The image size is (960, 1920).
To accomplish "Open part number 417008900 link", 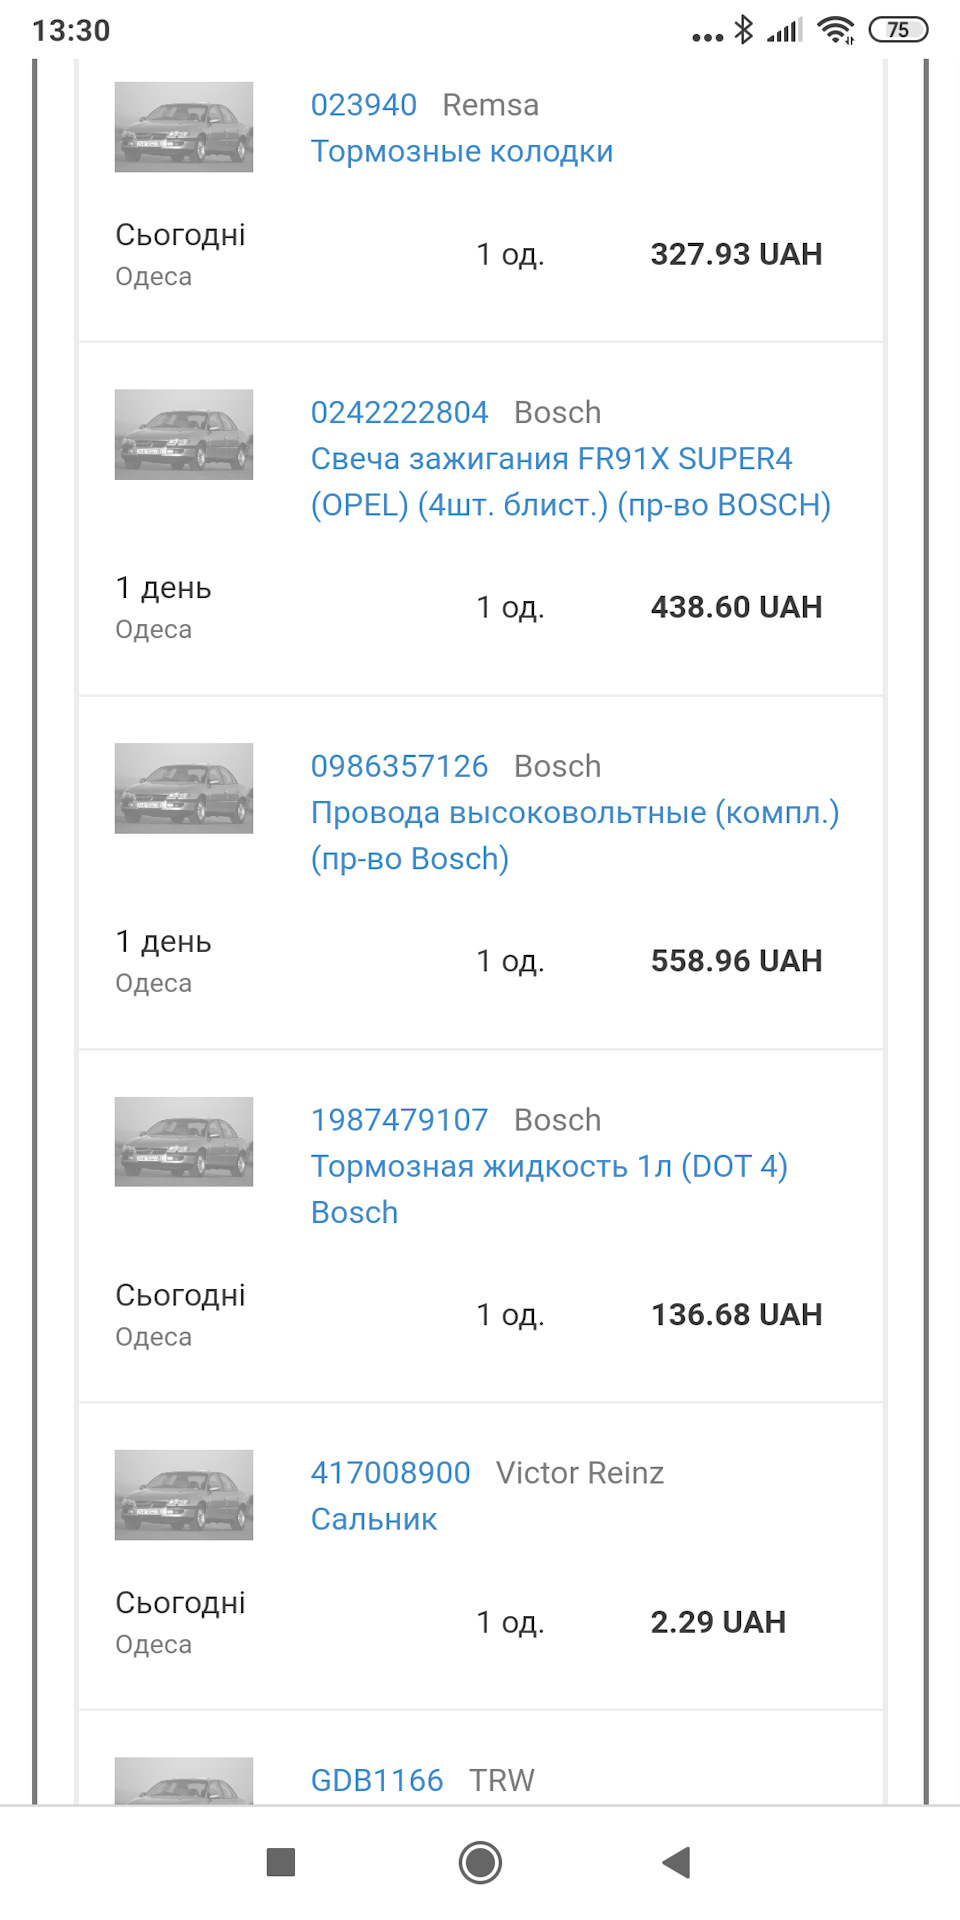I will click(391, 1473).
